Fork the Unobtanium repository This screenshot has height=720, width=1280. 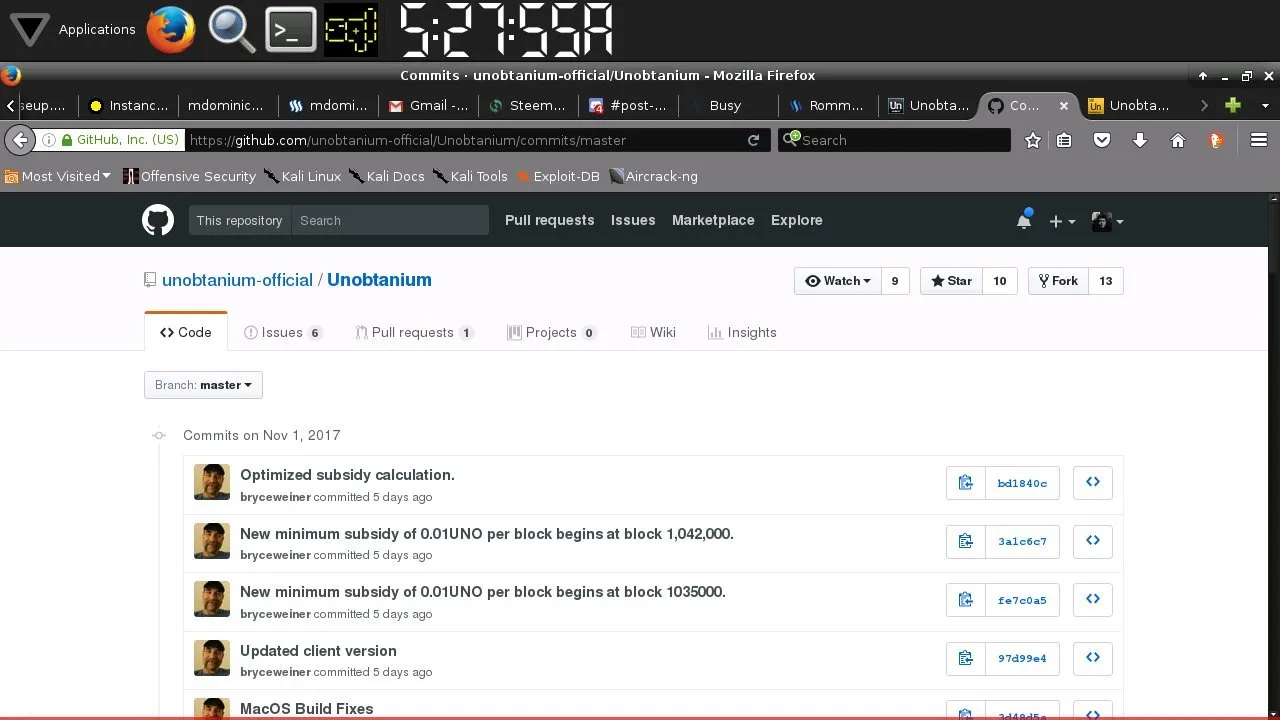[1058, 281]
